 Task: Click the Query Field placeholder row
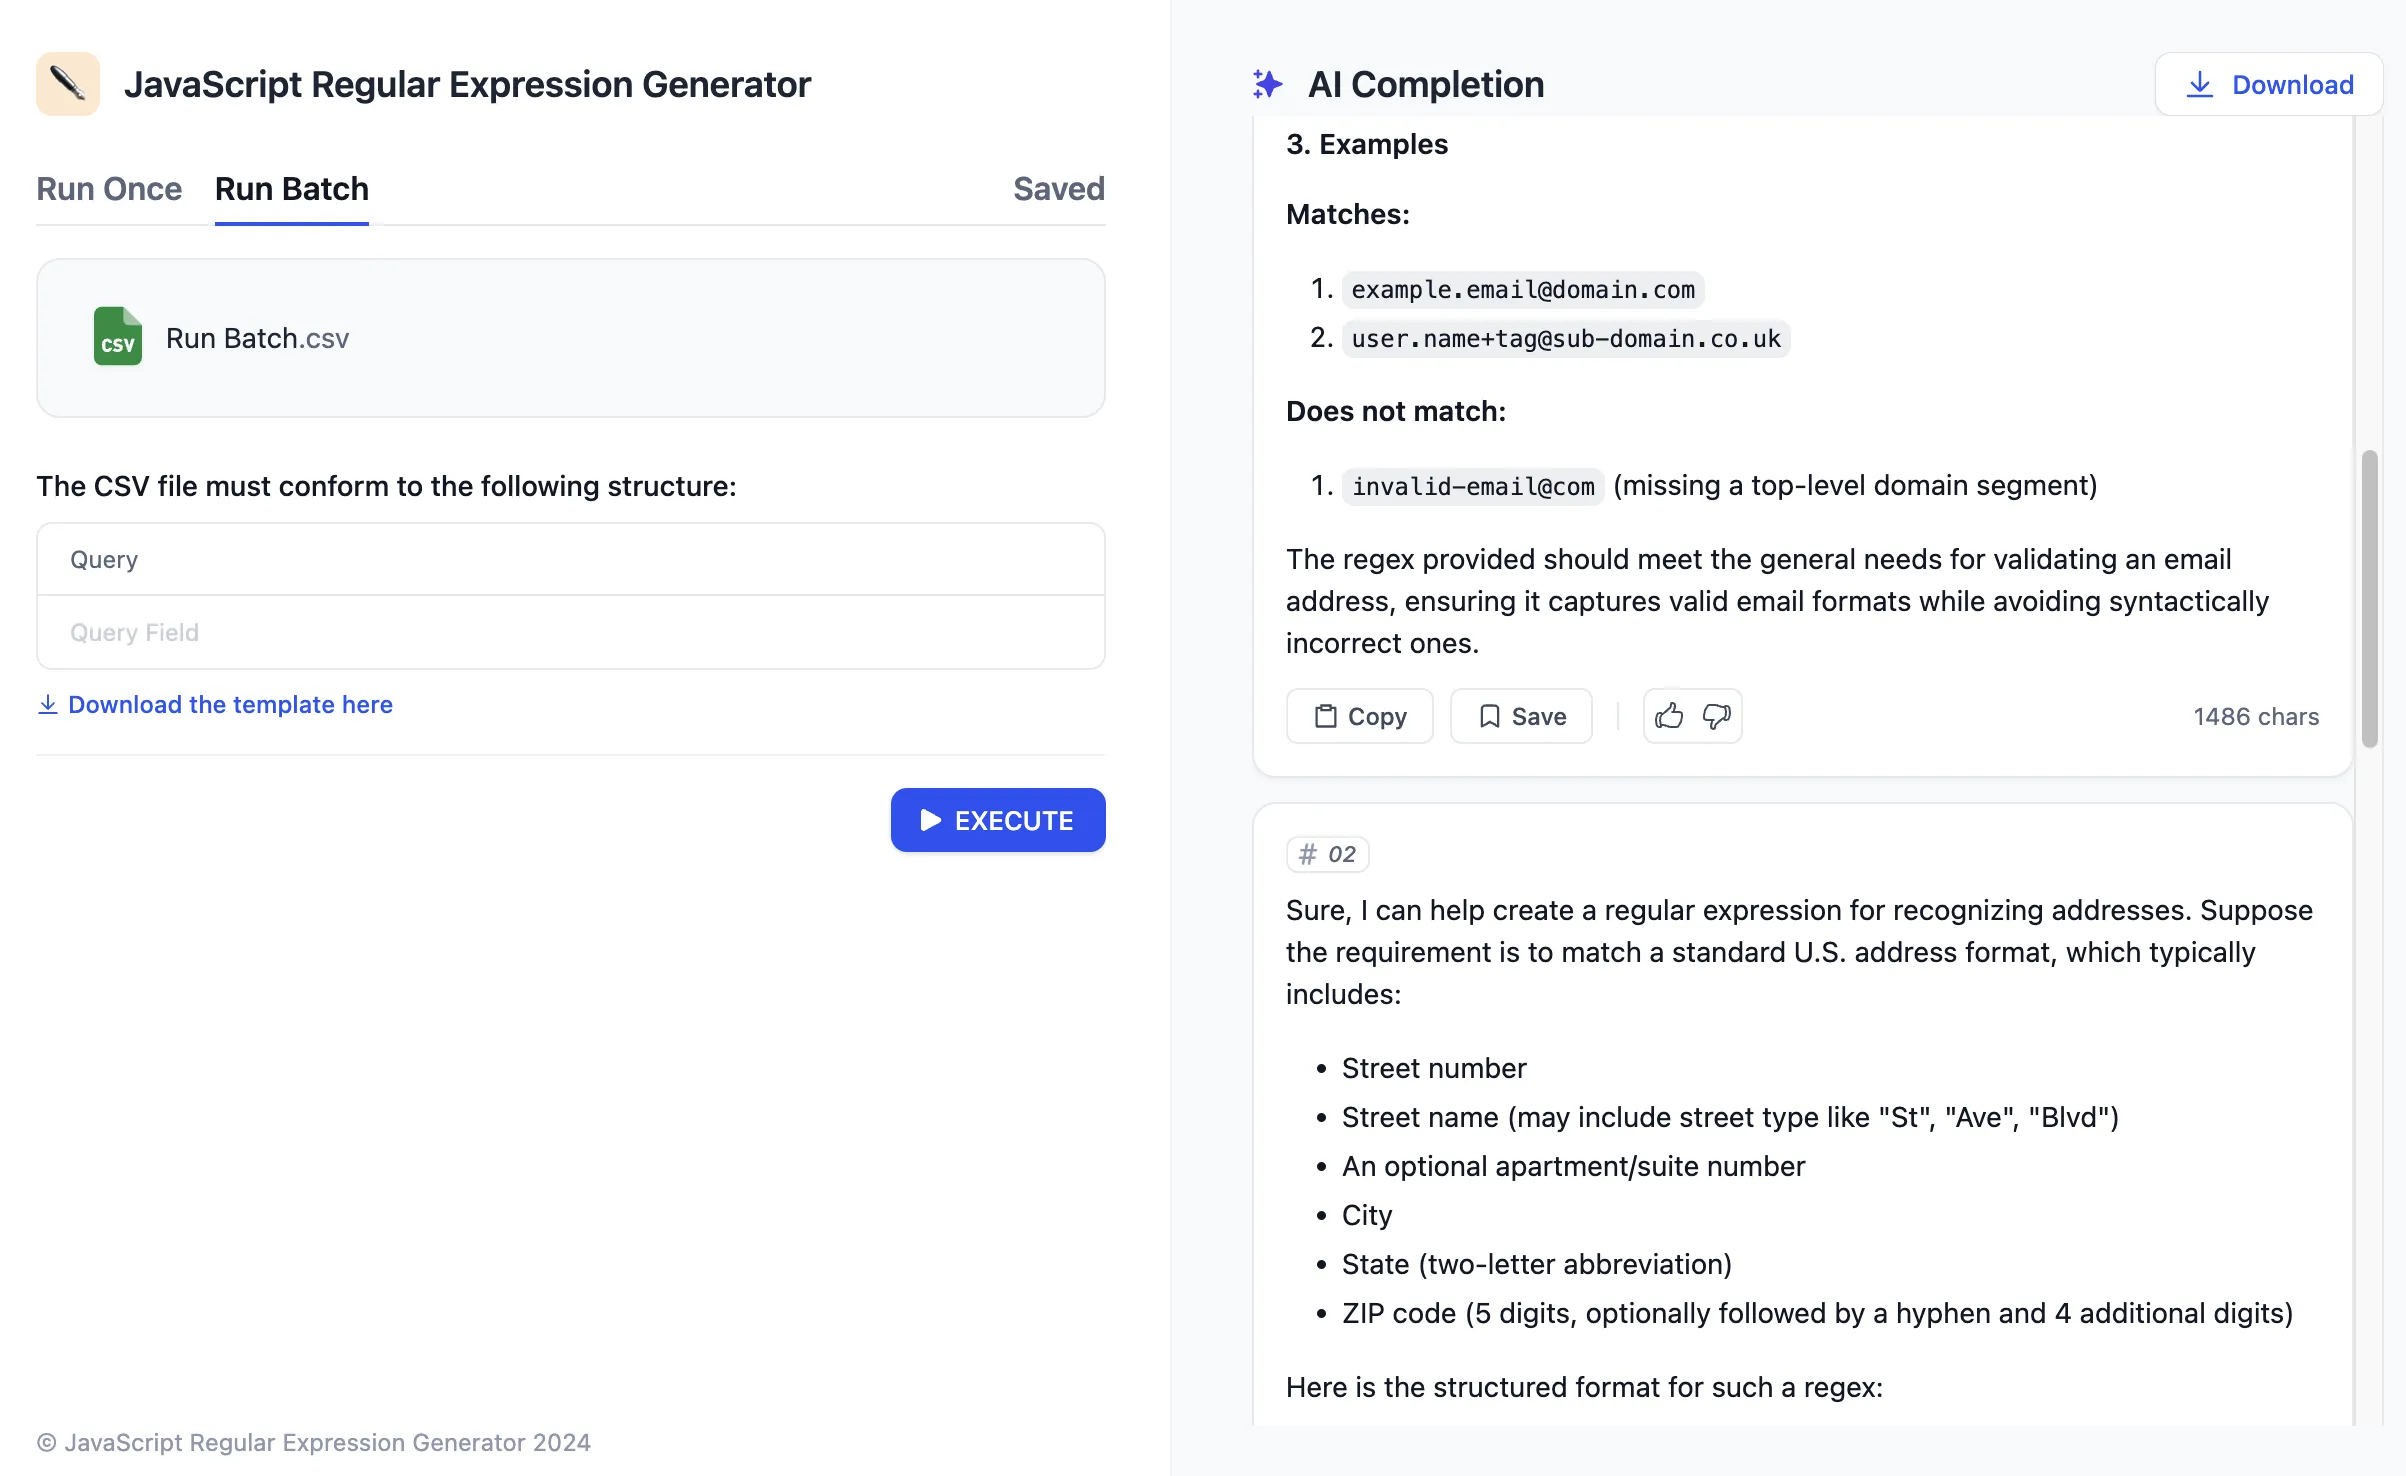pyautogui.click(x=570, y=632)
